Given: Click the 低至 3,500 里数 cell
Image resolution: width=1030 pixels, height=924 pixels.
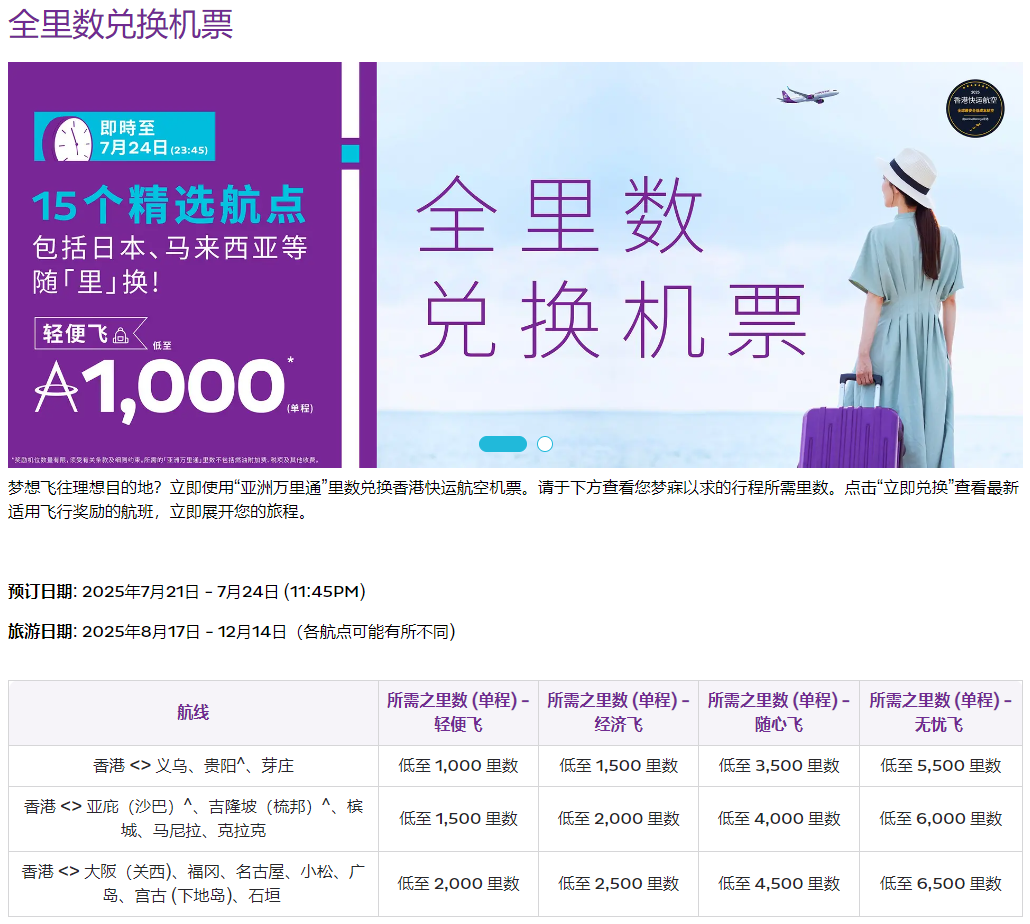Looking at the screenshot, I should 778,766.
